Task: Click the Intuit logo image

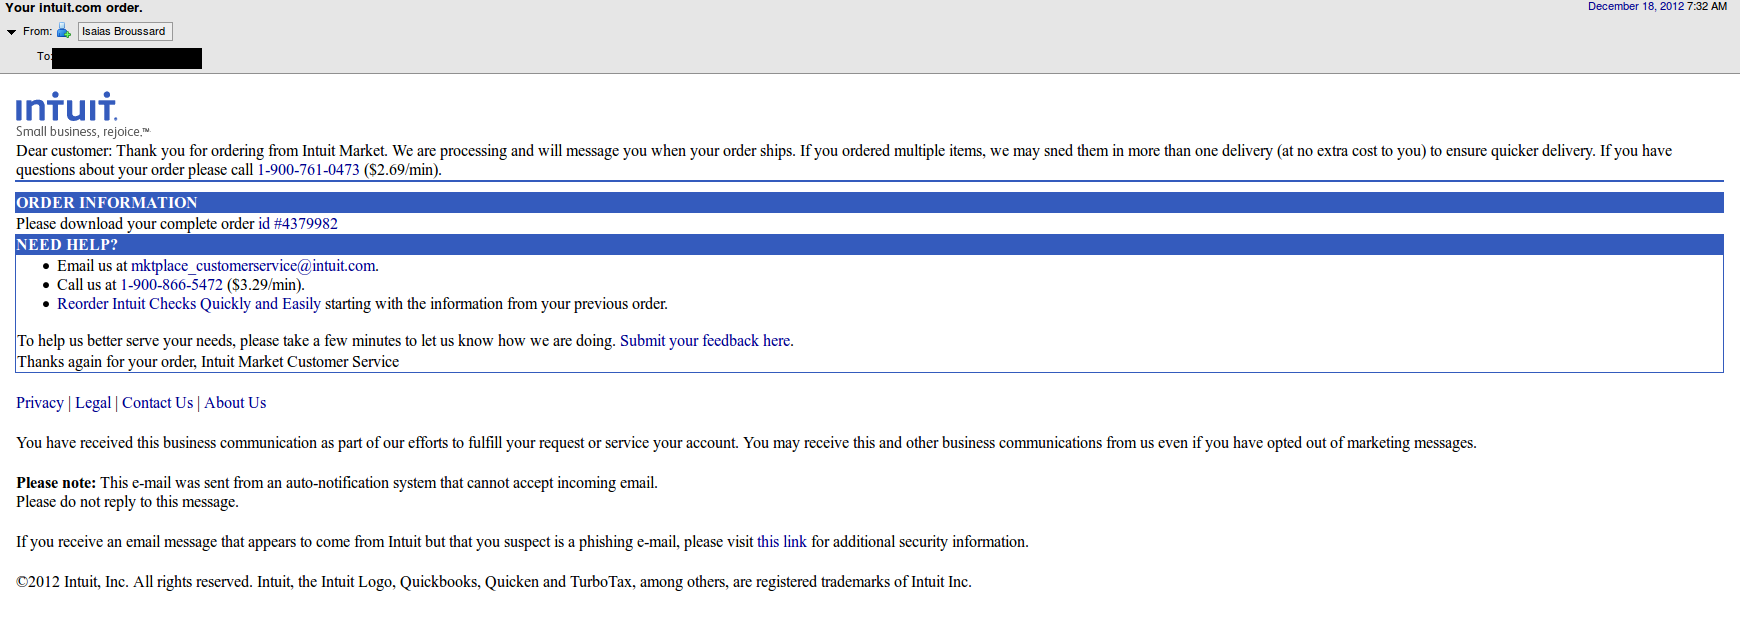Action: pos(66,107)
